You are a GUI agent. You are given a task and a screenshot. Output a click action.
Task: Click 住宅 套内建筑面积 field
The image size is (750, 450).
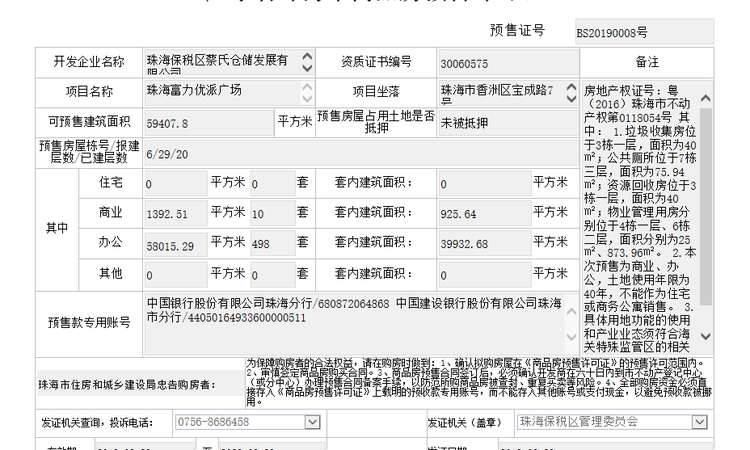pos(484,183)
